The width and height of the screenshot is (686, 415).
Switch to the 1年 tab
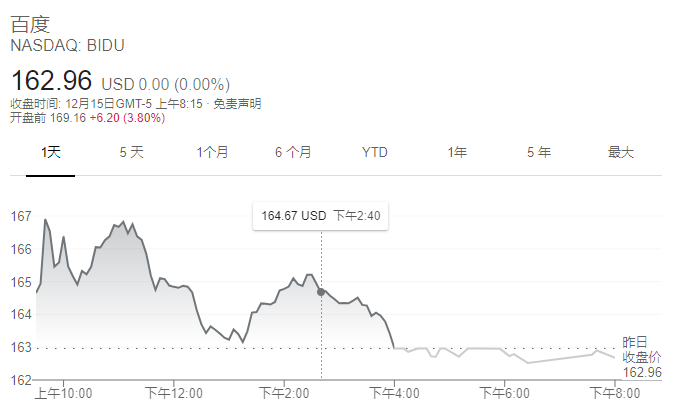457,152
